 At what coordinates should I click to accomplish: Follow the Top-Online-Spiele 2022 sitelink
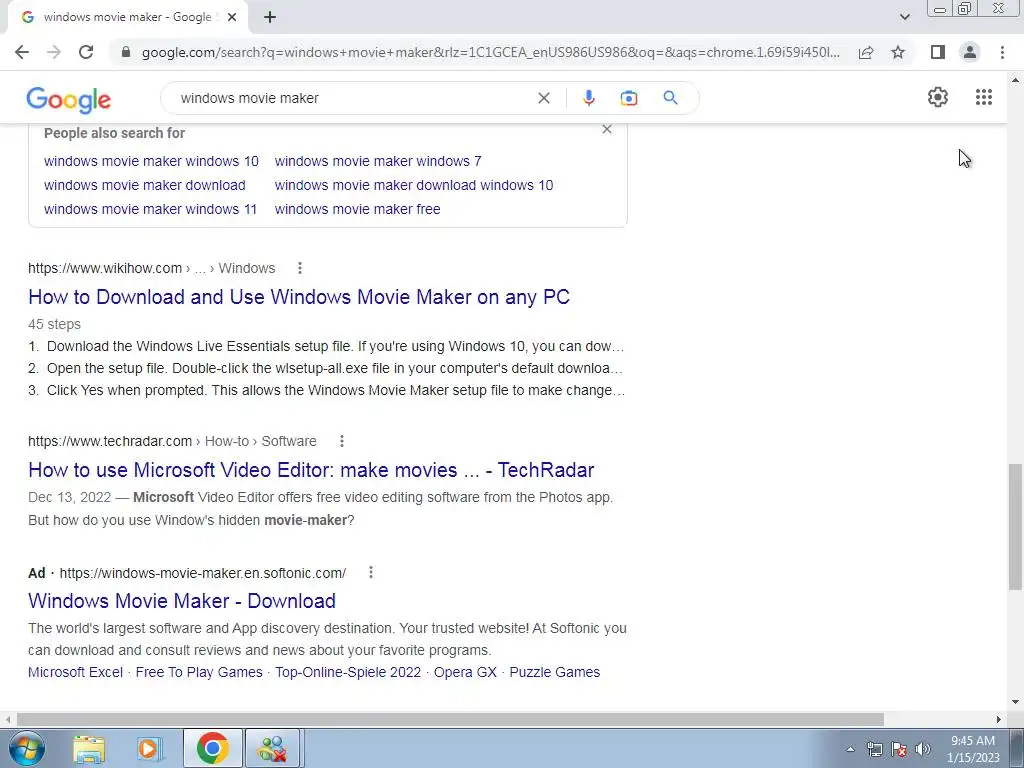click(x=348, y=672)
